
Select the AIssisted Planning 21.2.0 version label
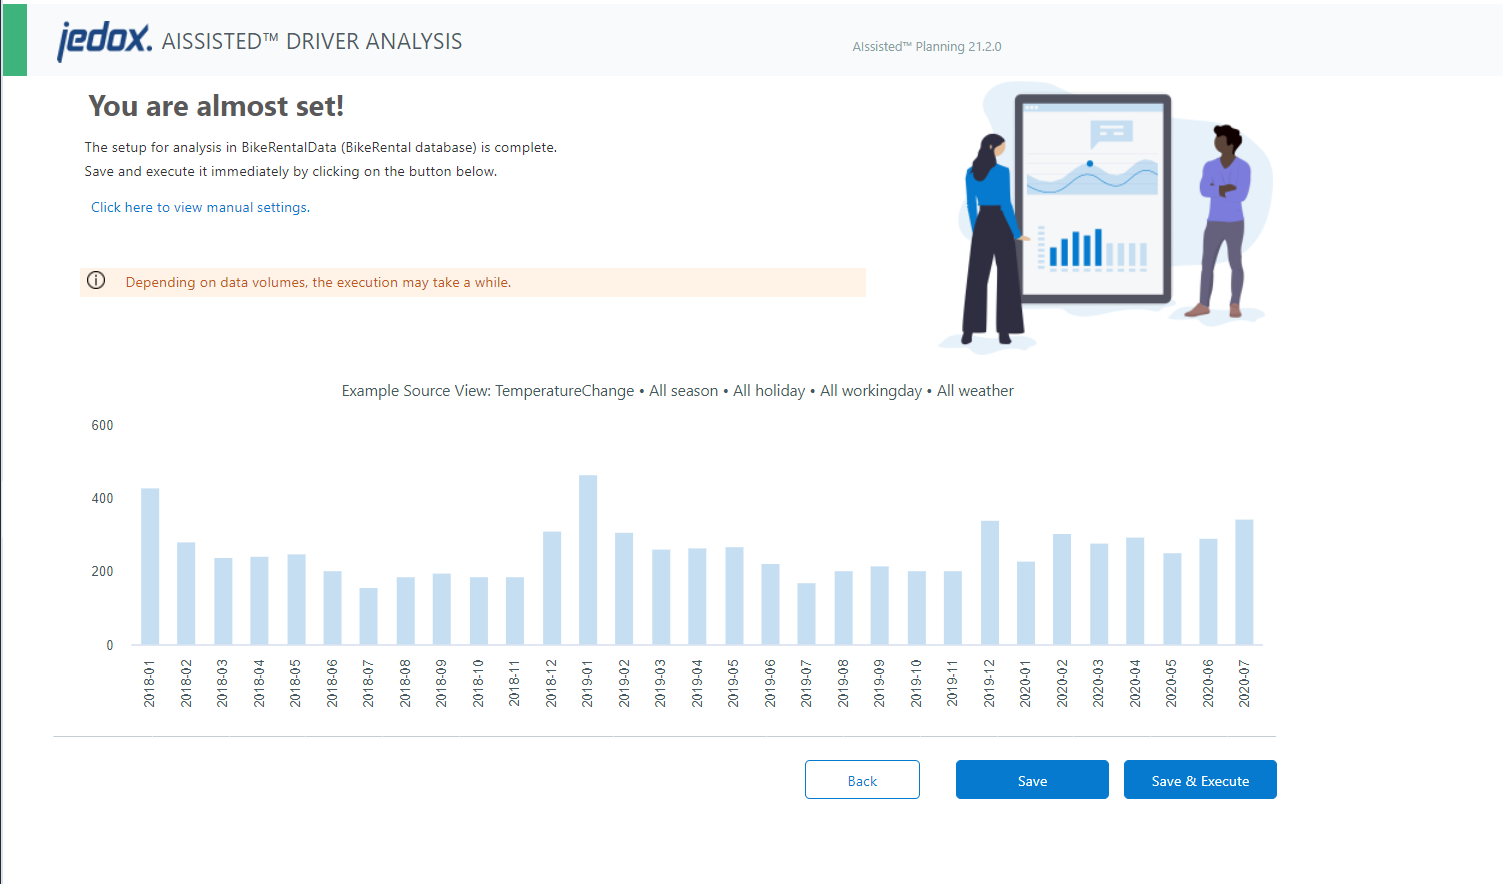click(926, 46)
